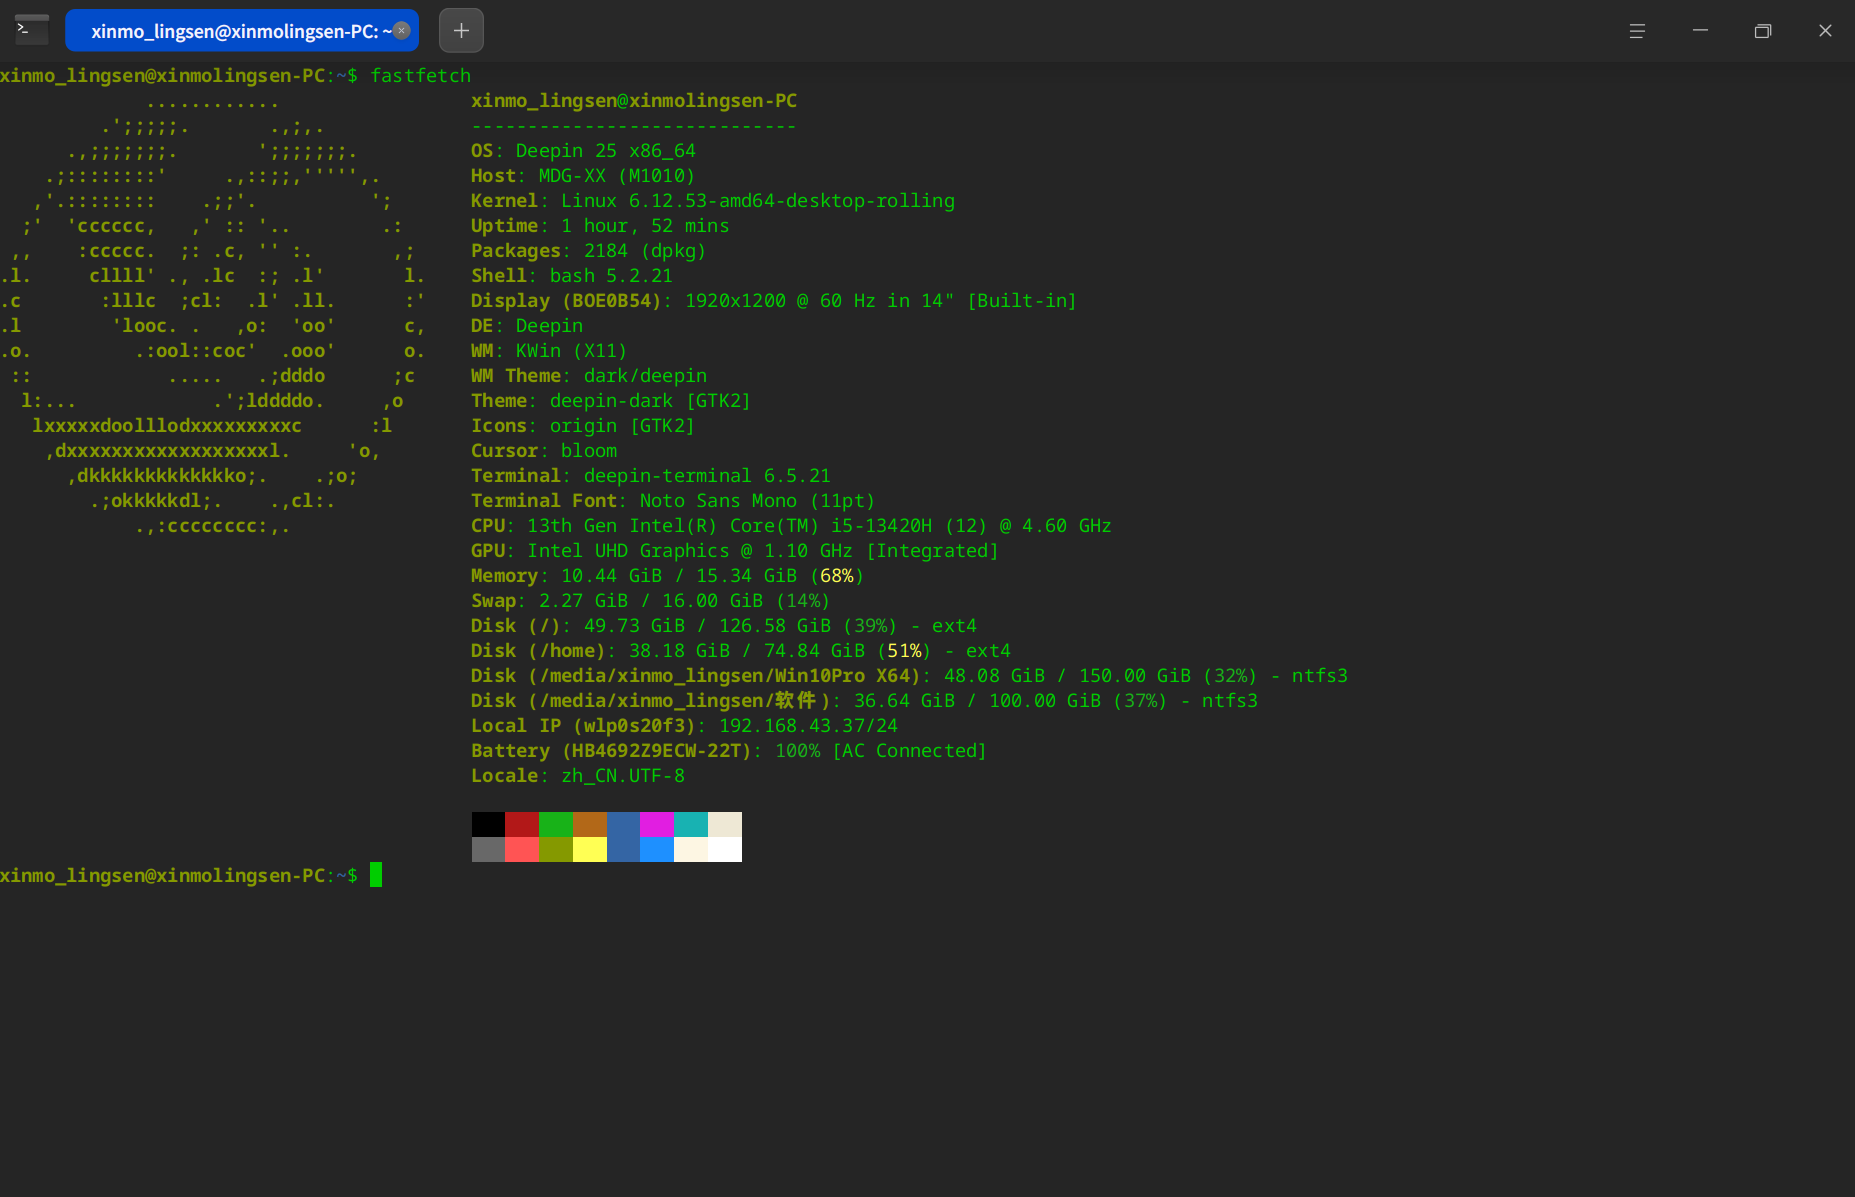1855x1197 pixels.
Task: Click the bright yellow color block
Action: [590, 849]
